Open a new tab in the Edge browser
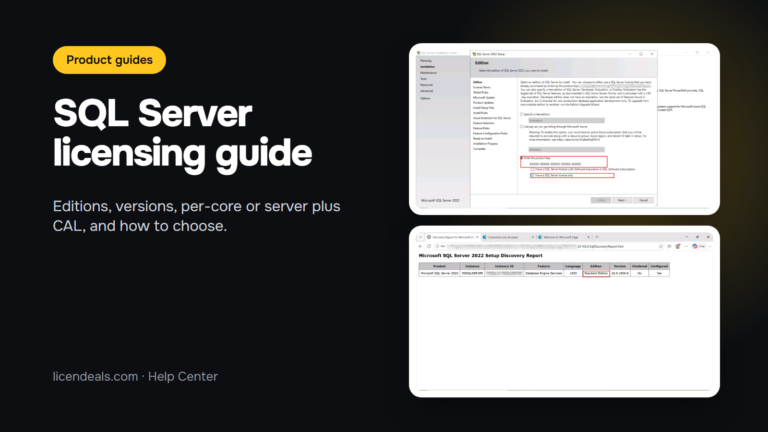 [x=597, y=237]
